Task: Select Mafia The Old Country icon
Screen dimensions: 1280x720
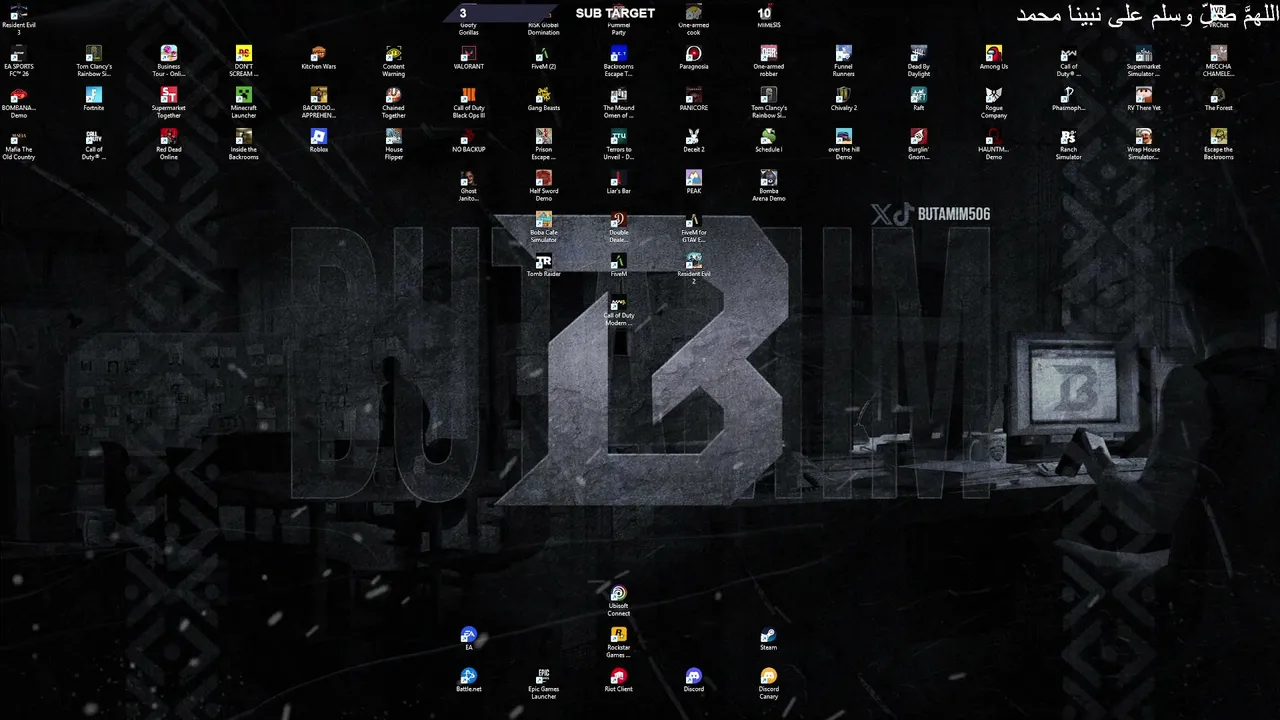Action: pyautogui.click(x=19, y=145)
